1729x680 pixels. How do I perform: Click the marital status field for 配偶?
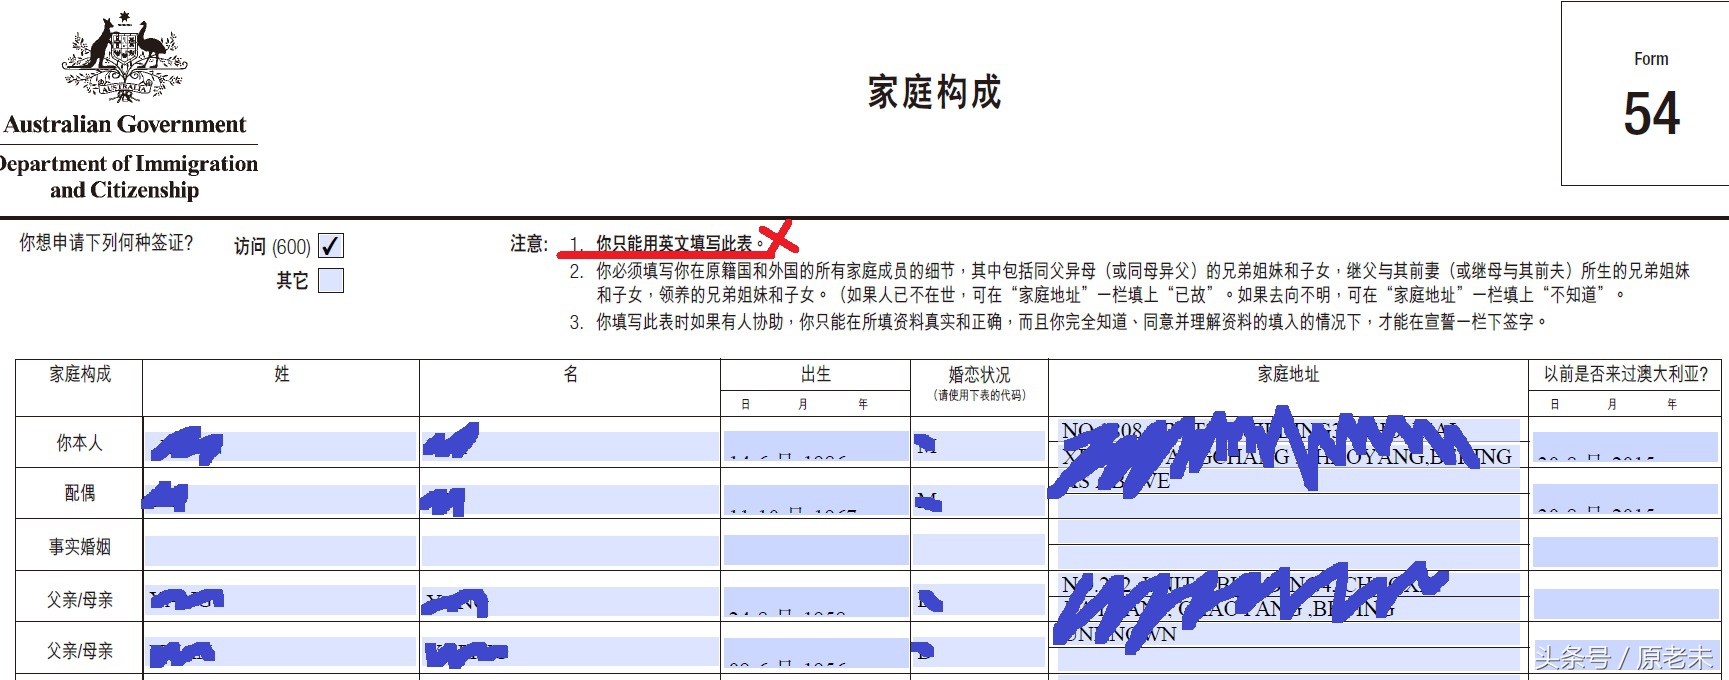[979, 500]
